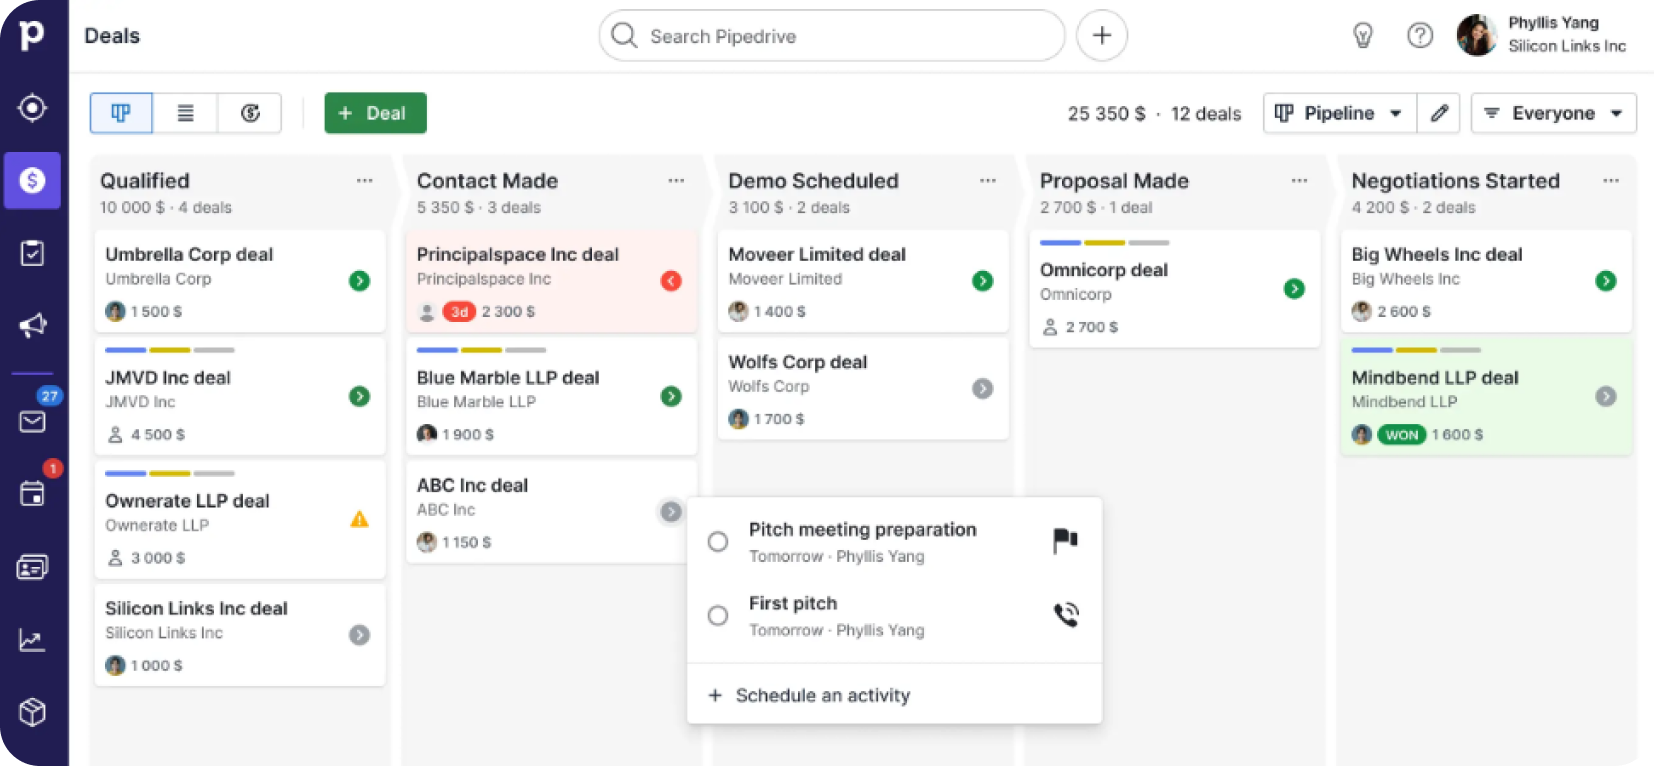Switch to forecast view

point(250,113)
